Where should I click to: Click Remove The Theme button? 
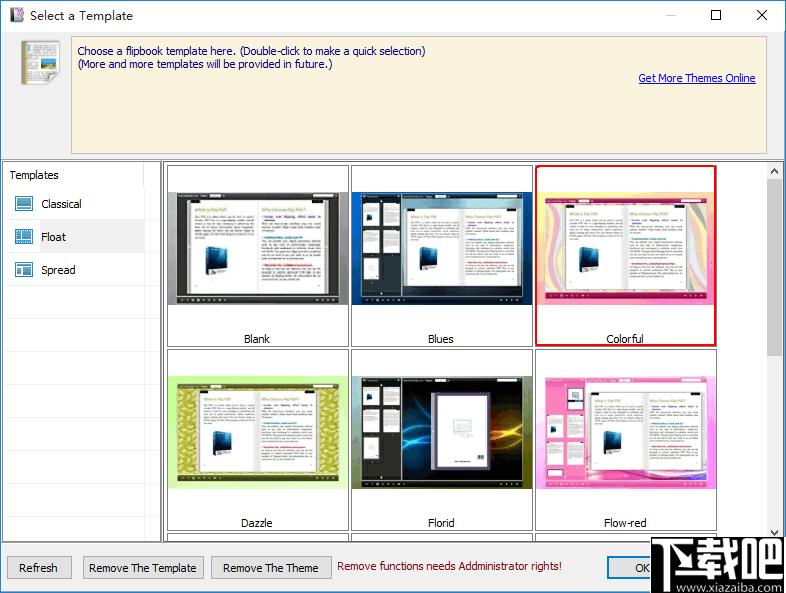(x=271, y=568)
